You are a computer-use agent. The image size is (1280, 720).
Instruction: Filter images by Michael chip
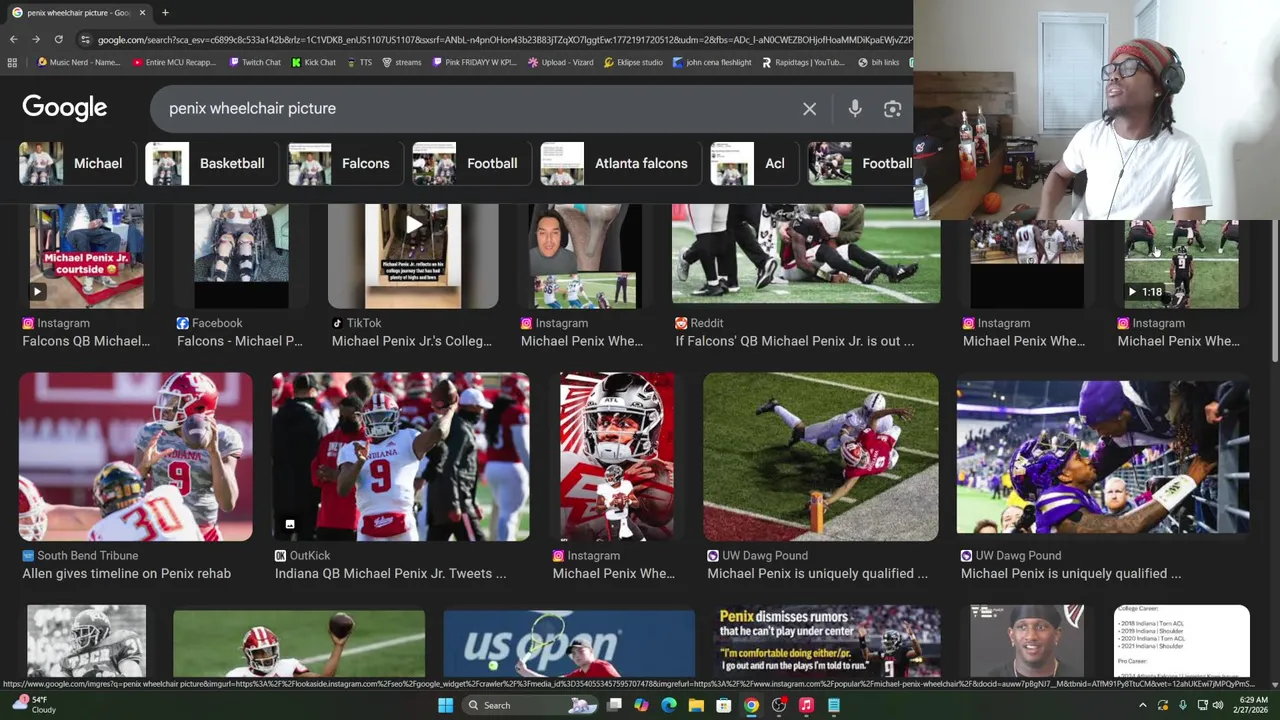76,163
